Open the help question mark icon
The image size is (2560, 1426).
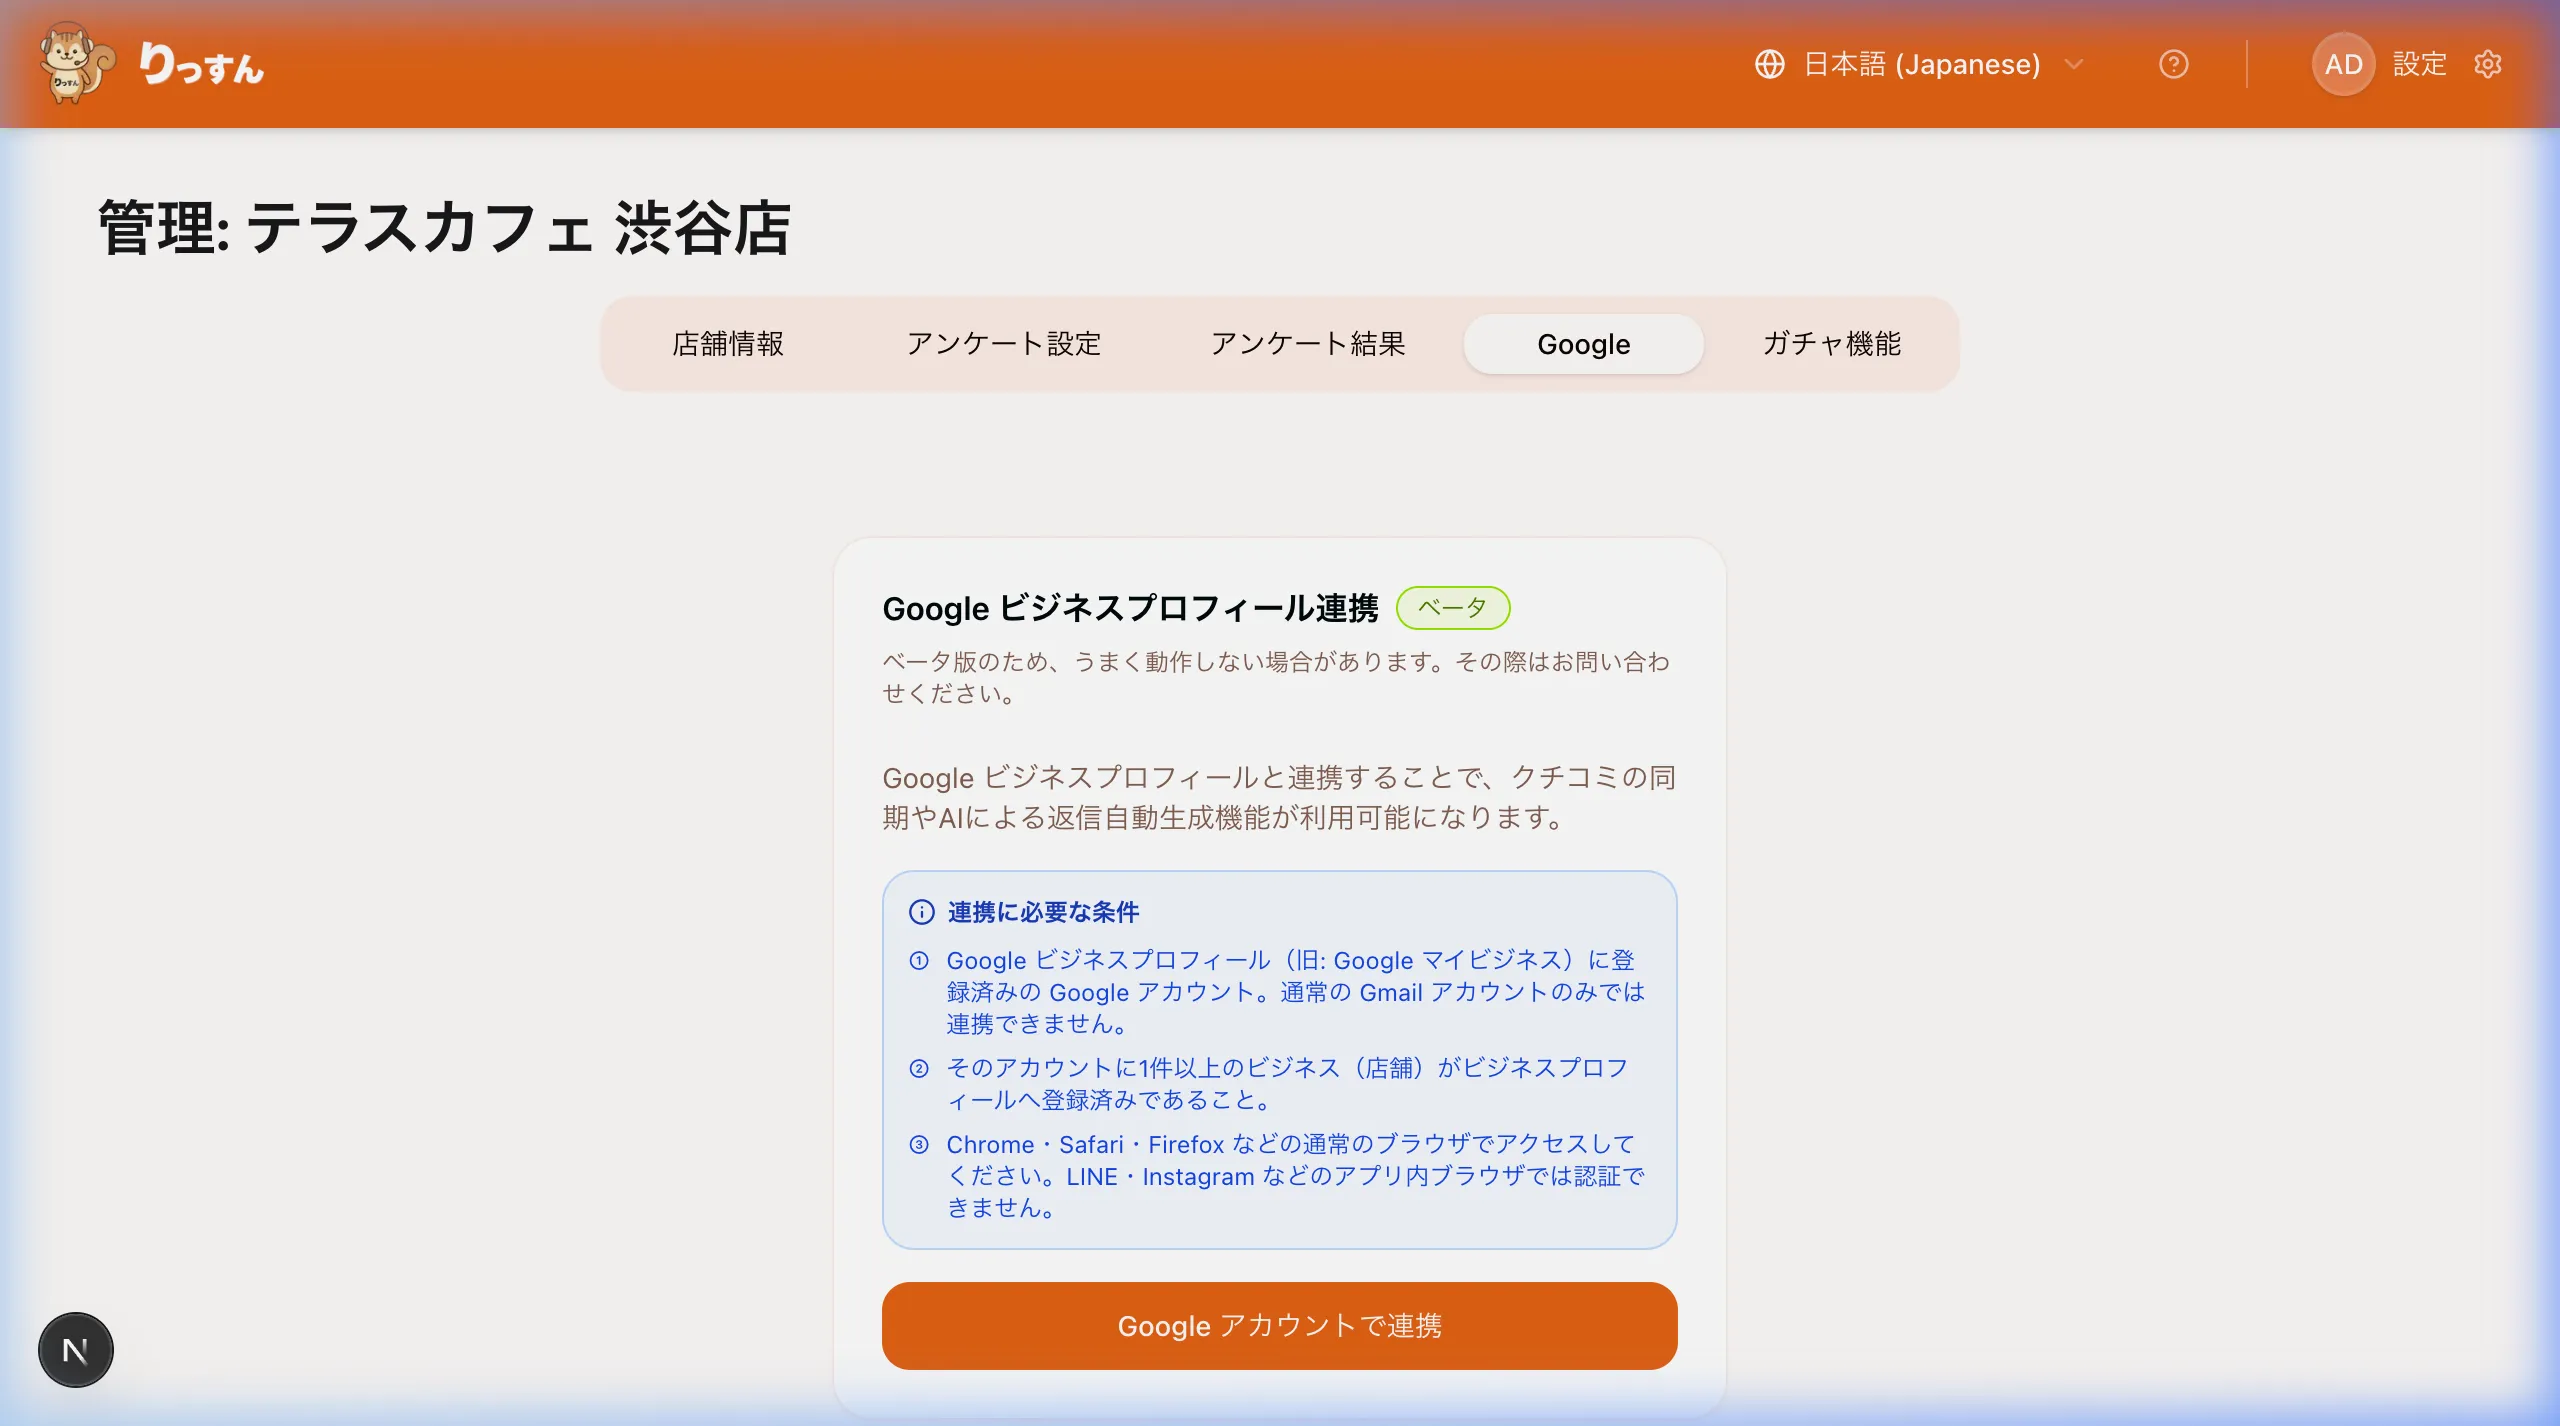tap(2173, 64)
